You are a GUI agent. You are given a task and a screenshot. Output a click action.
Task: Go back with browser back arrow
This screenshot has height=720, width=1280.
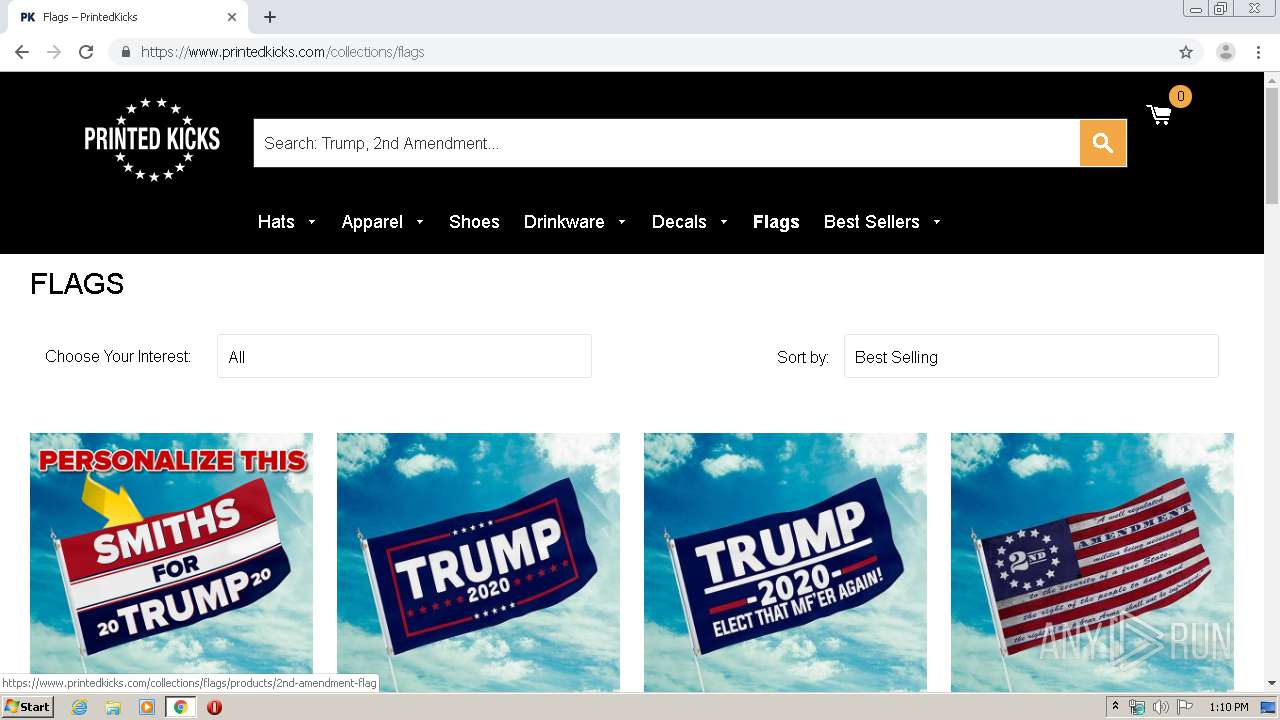click(22, 52)
